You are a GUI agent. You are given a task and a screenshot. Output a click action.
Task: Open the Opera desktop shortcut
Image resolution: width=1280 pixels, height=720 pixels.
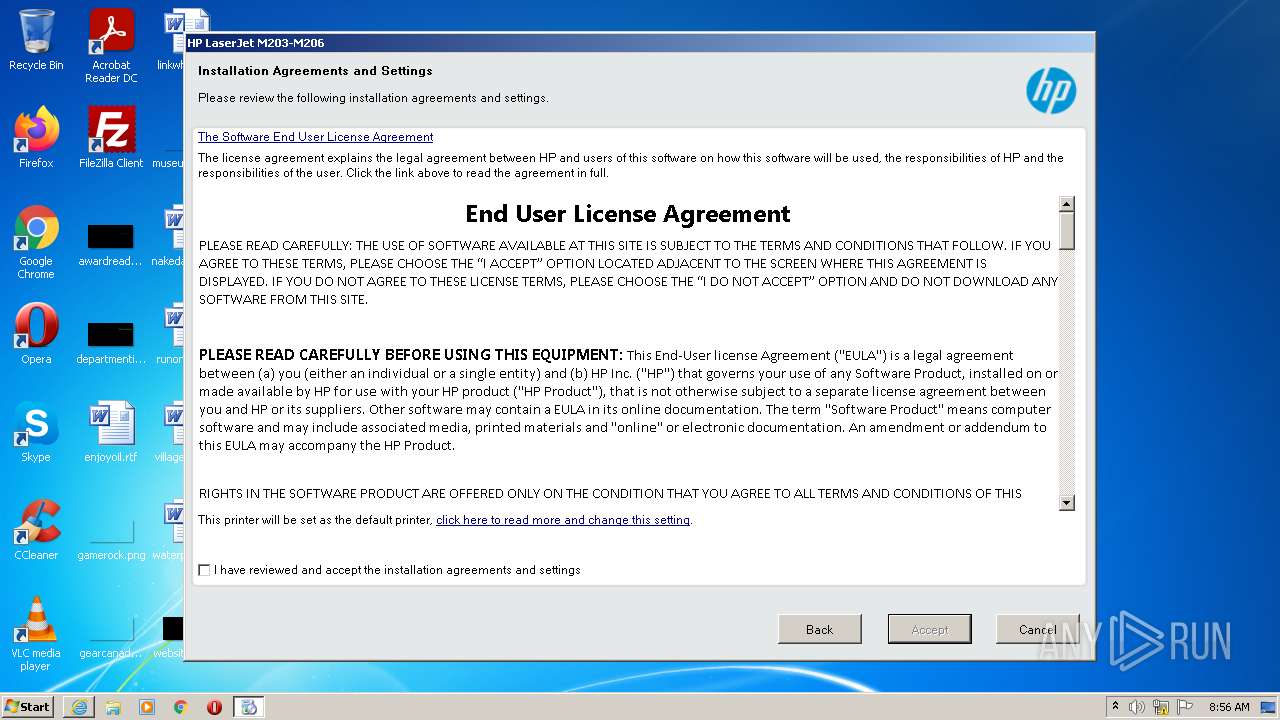[x=36, y=334]
